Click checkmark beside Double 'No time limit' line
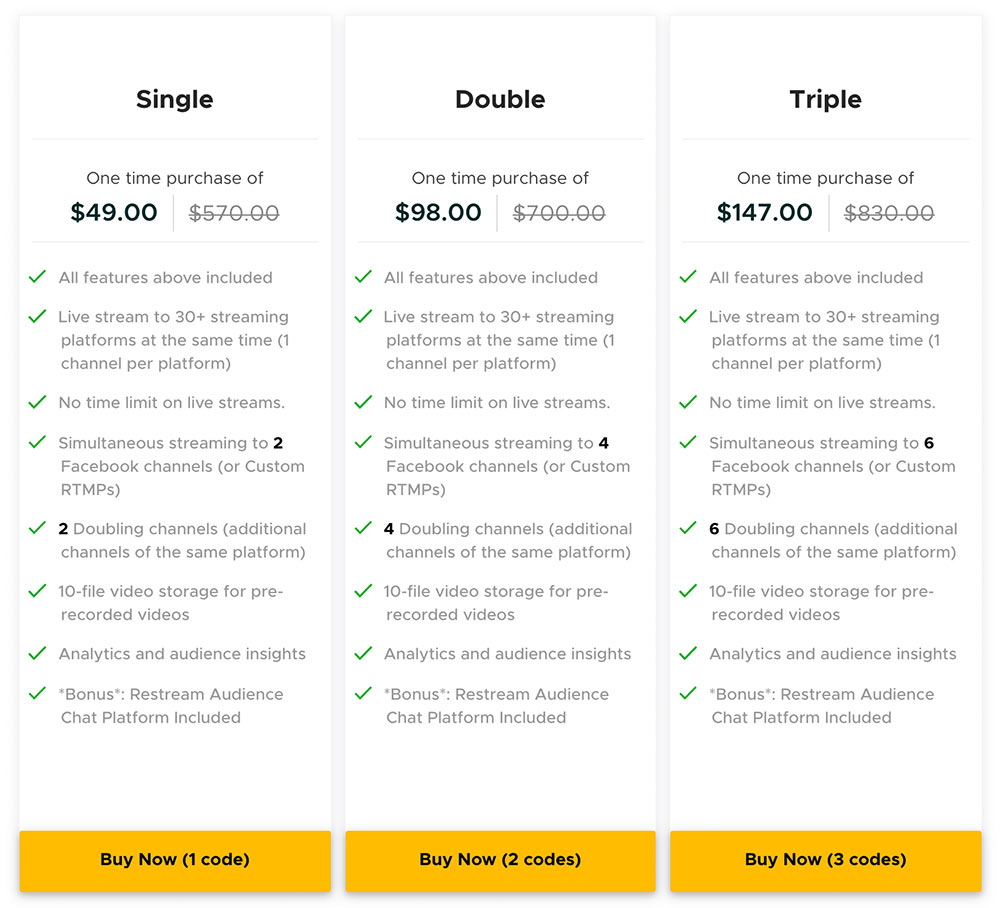The height and width of the screenshot is (908, 1000). (364, 403)
